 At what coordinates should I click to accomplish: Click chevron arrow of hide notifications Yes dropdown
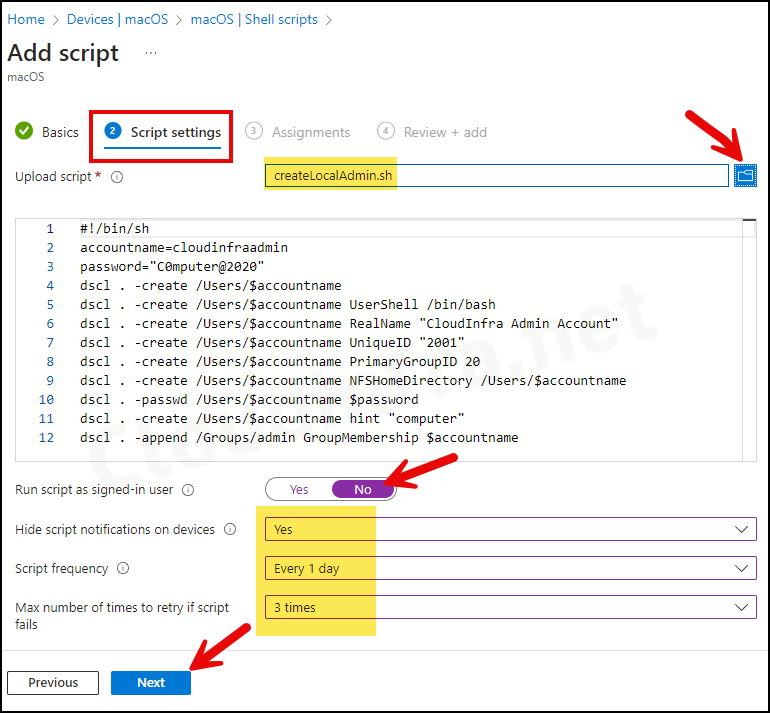tap(741, 529)
